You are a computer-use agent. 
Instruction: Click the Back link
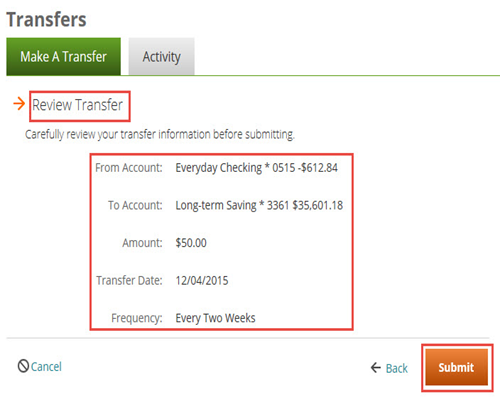coord(397,368)
